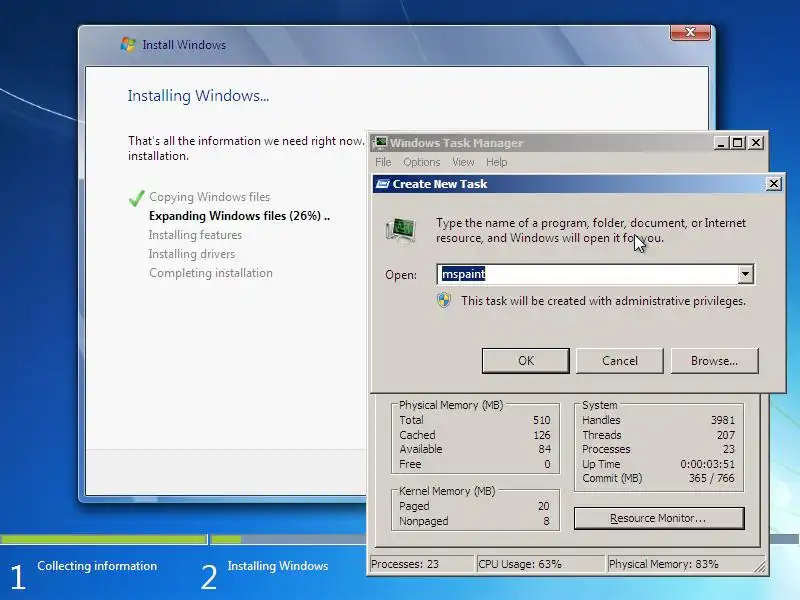Click the administrative privileges shield icon
Viewport: 800px width, 600px height.
444,301
